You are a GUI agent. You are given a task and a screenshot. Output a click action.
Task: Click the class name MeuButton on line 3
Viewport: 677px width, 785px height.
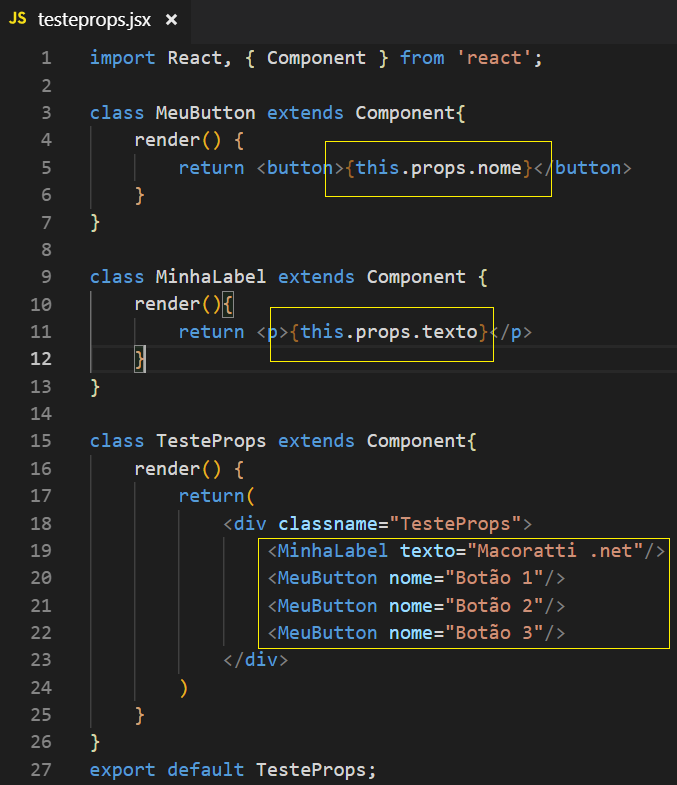(205, 113)
